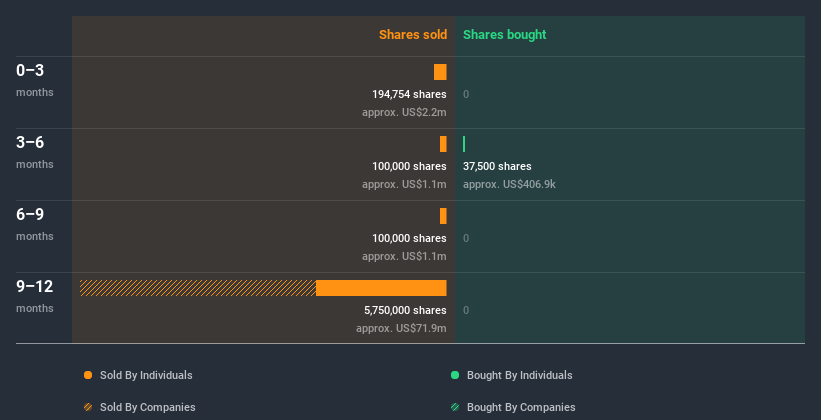This screenshot has width=821, height=420.
Task: Click the 37,500 shares value
Action: click(x=497, y=166)
